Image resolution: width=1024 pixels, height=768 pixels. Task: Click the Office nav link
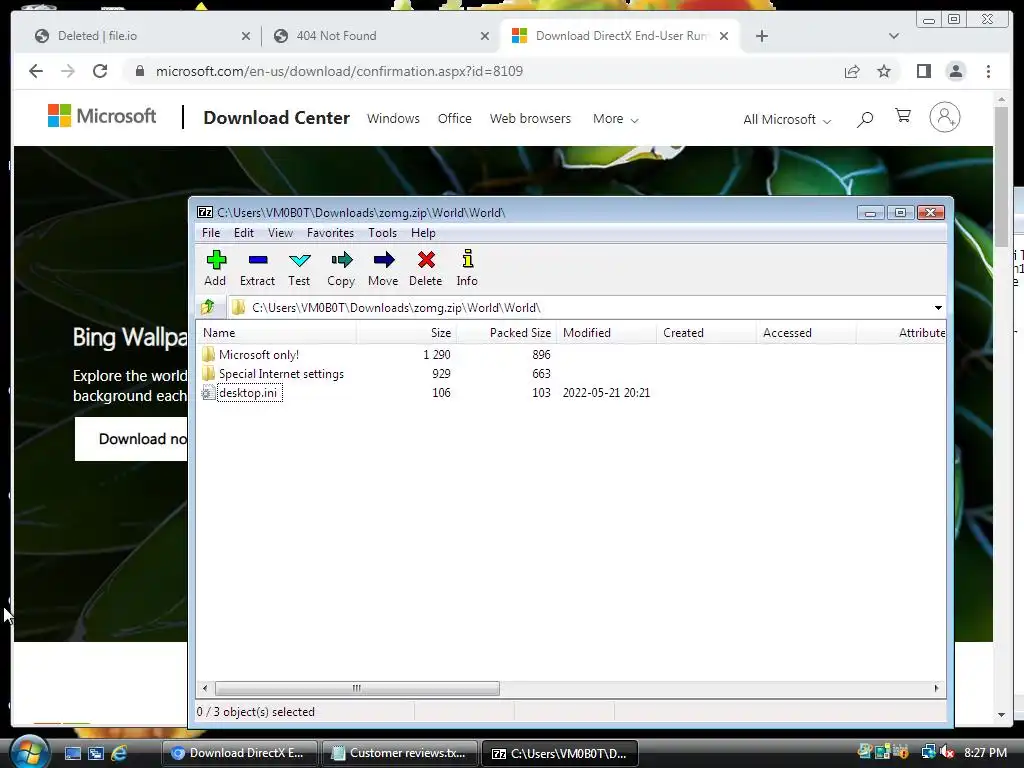pos(455,118)
